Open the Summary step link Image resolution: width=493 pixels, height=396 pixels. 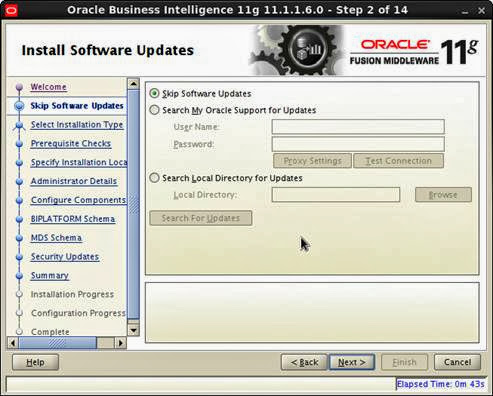(50, 276)
